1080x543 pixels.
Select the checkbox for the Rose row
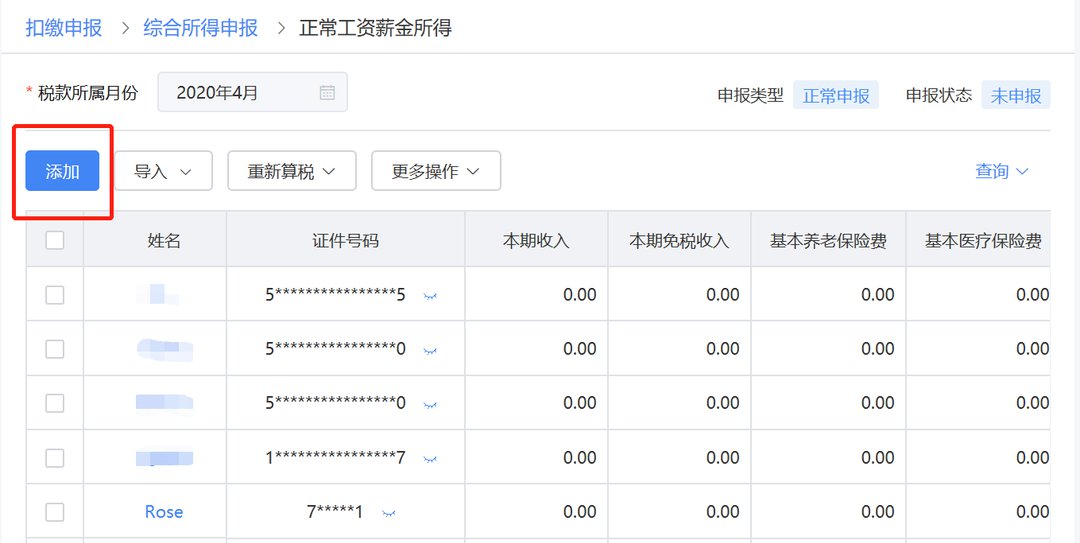point(55,512)
